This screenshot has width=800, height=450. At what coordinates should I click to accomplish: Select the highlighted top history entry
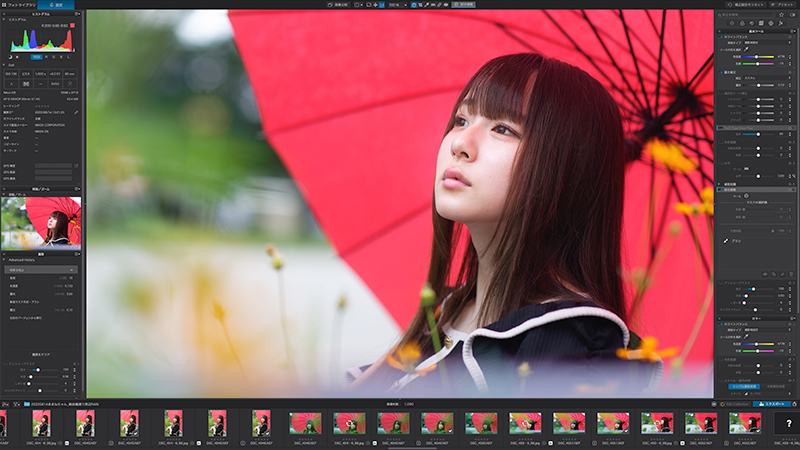click(x=41, y=269)
